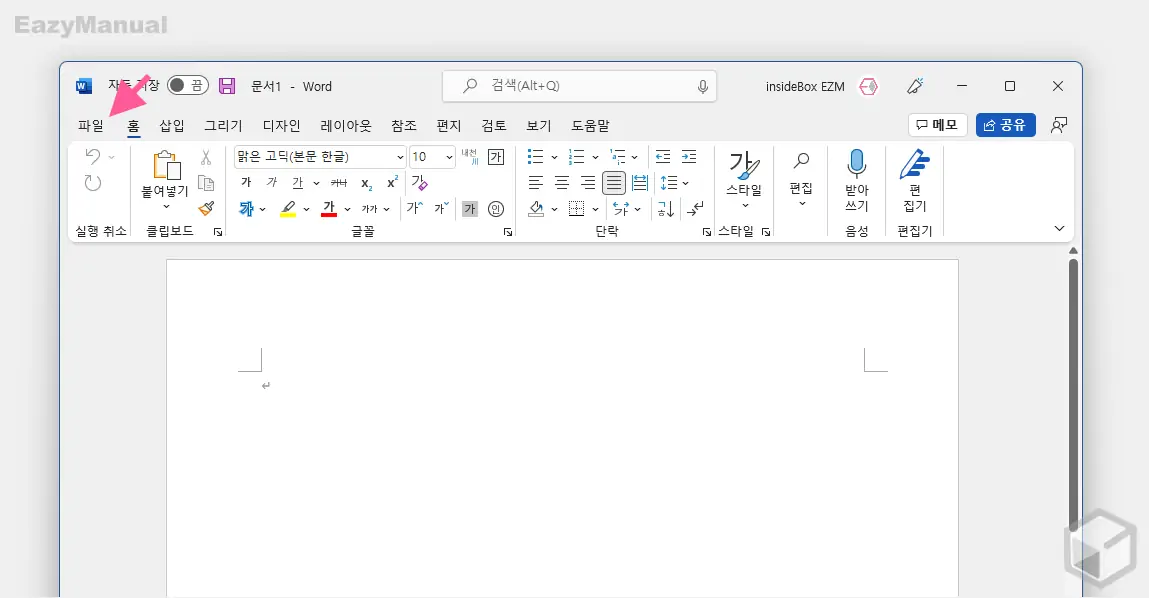Open the yellow highlight color dropdown arrow
1149x598 pixels.
point(306,210)
